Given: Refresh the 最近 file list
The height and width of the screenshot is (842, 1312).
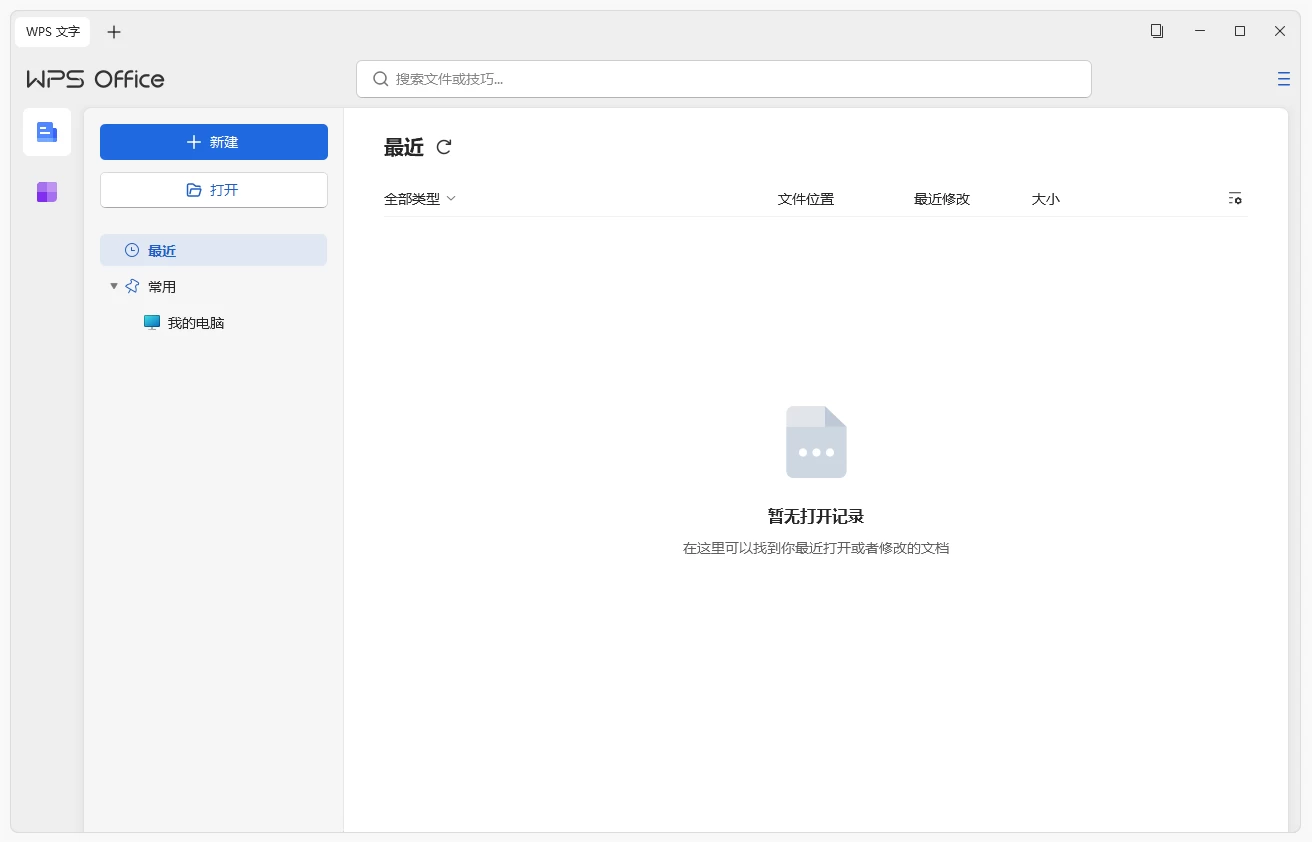Looking at the screenshot, I should point(444,147).
